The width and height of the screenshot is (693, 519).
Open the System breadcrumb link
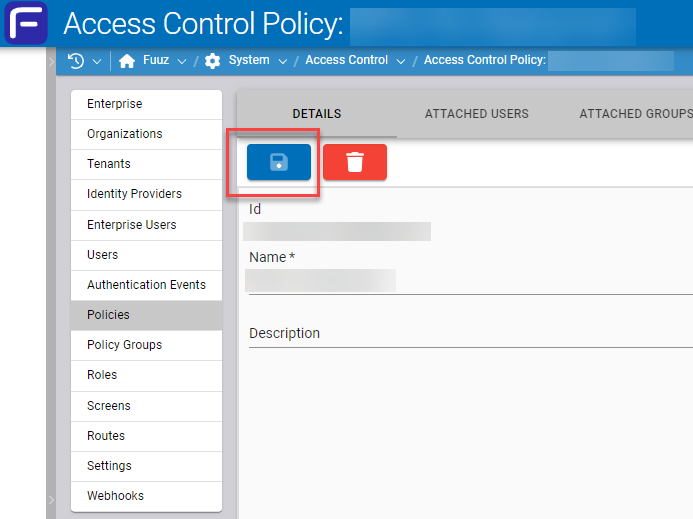(249, 60)
